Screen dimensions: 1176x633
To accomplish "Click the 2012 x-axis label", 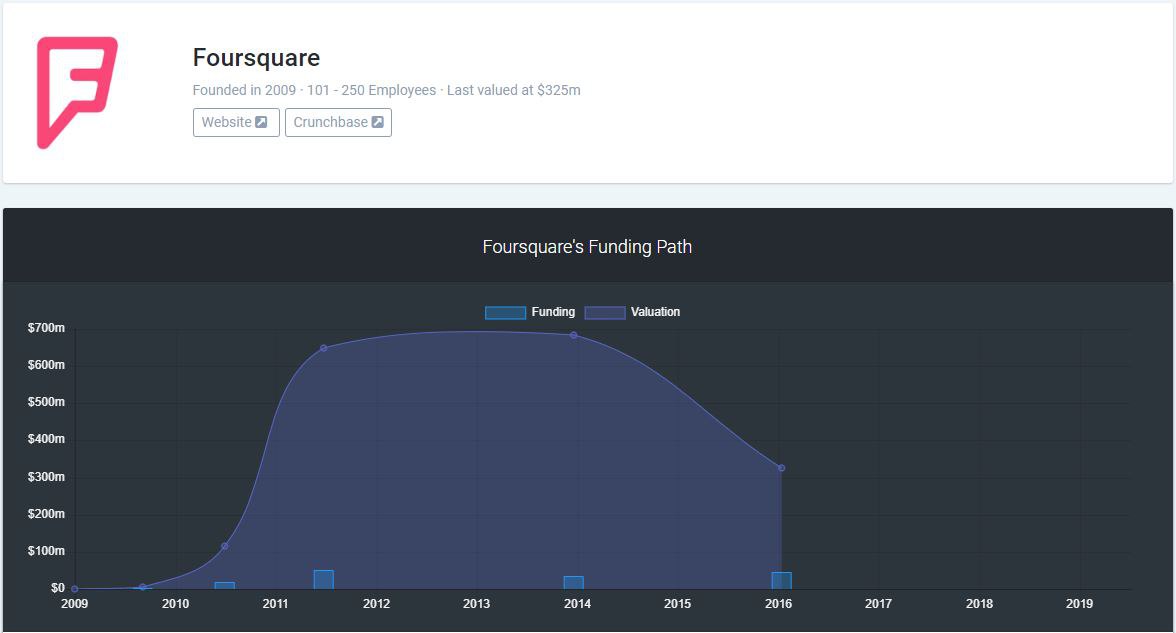I will (376, 604).
